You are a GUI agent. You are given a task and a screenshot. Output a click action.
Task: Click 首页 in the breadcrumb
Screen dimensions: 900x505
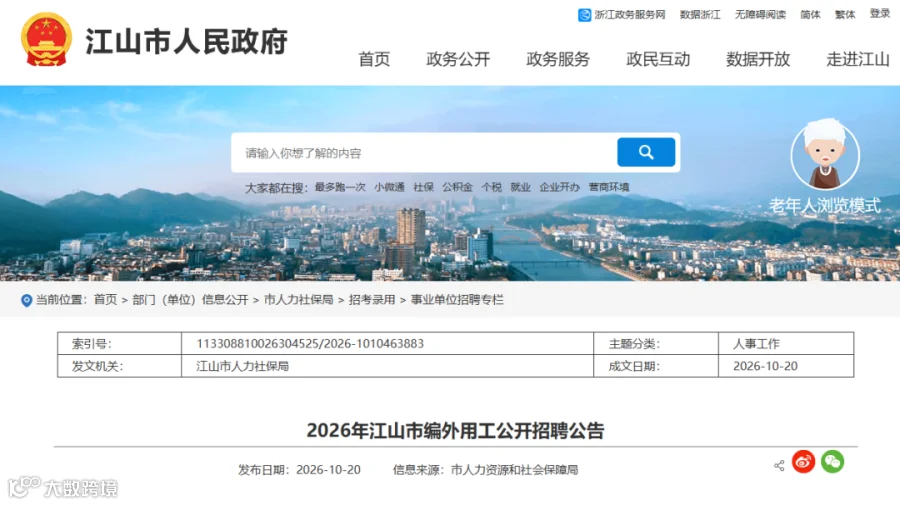pyautogui.click(x=105, y=300)
